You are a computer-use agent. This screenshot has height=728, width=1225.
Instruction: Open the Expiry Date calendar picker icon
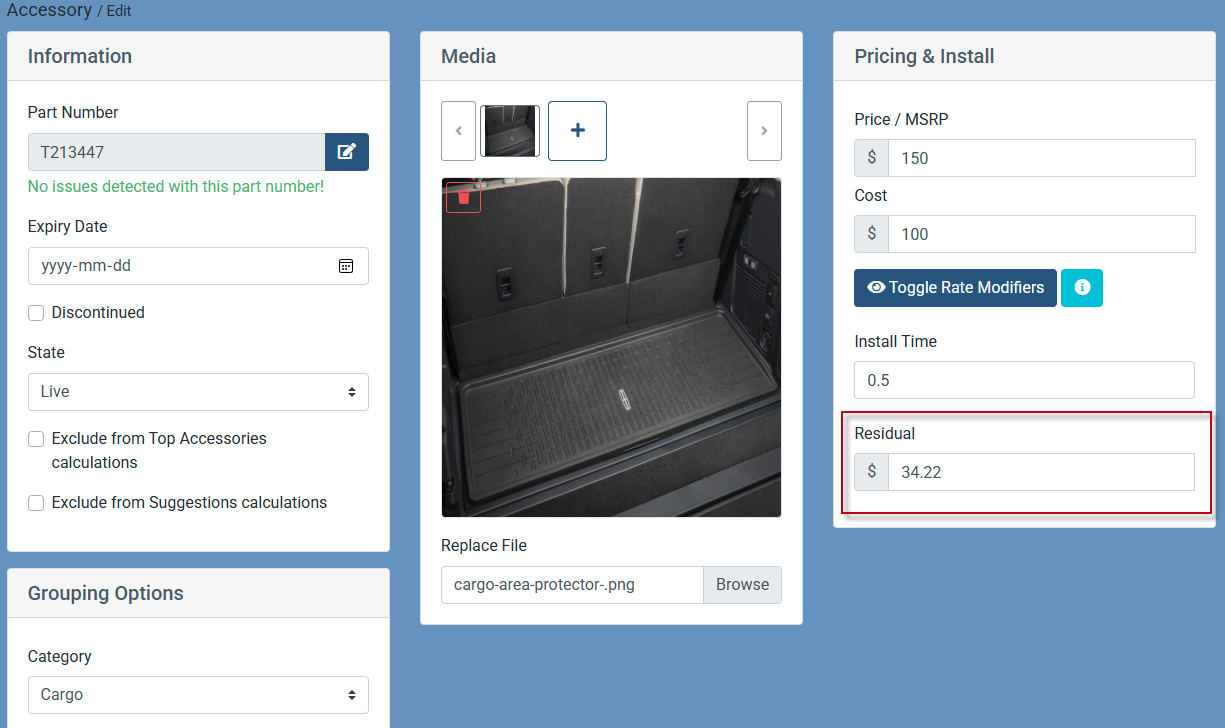(345, 266)
